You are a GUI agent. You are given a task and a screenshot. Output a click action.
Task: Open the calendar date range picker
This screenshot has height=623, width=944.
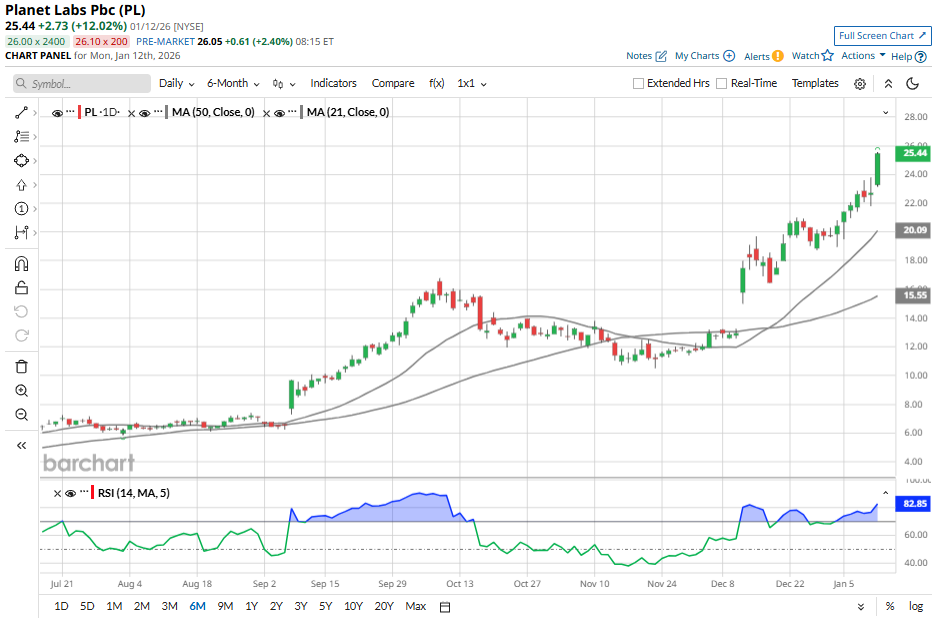[446, 606]
